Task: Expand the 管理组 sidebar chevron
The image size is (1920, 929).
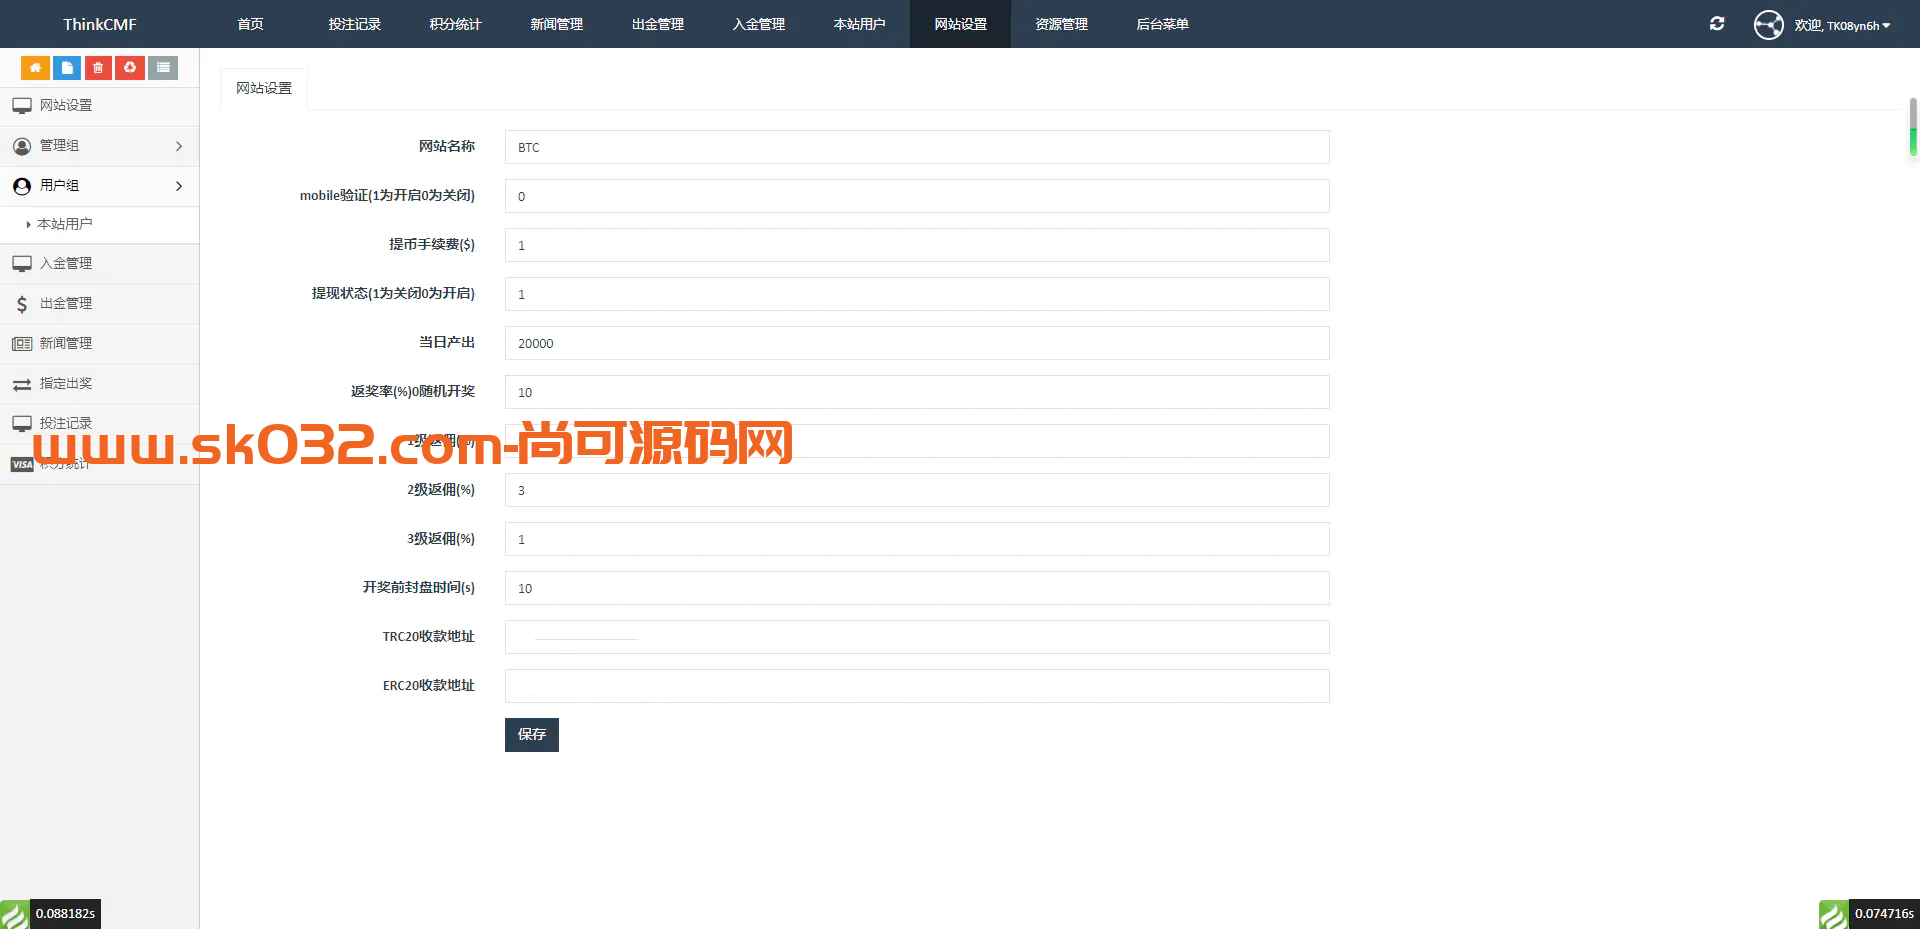Action: click(x=179, y=146)
